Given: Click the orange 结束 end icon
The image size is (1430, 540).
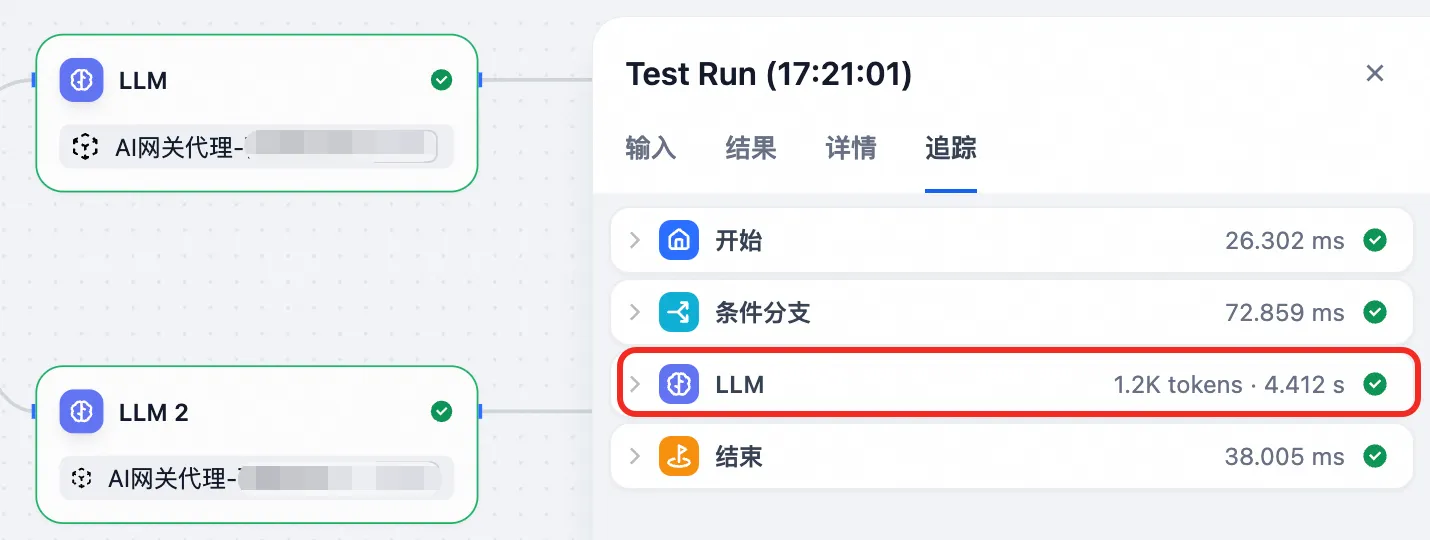Looking at the screenshot, I should (x=679, y=457).
